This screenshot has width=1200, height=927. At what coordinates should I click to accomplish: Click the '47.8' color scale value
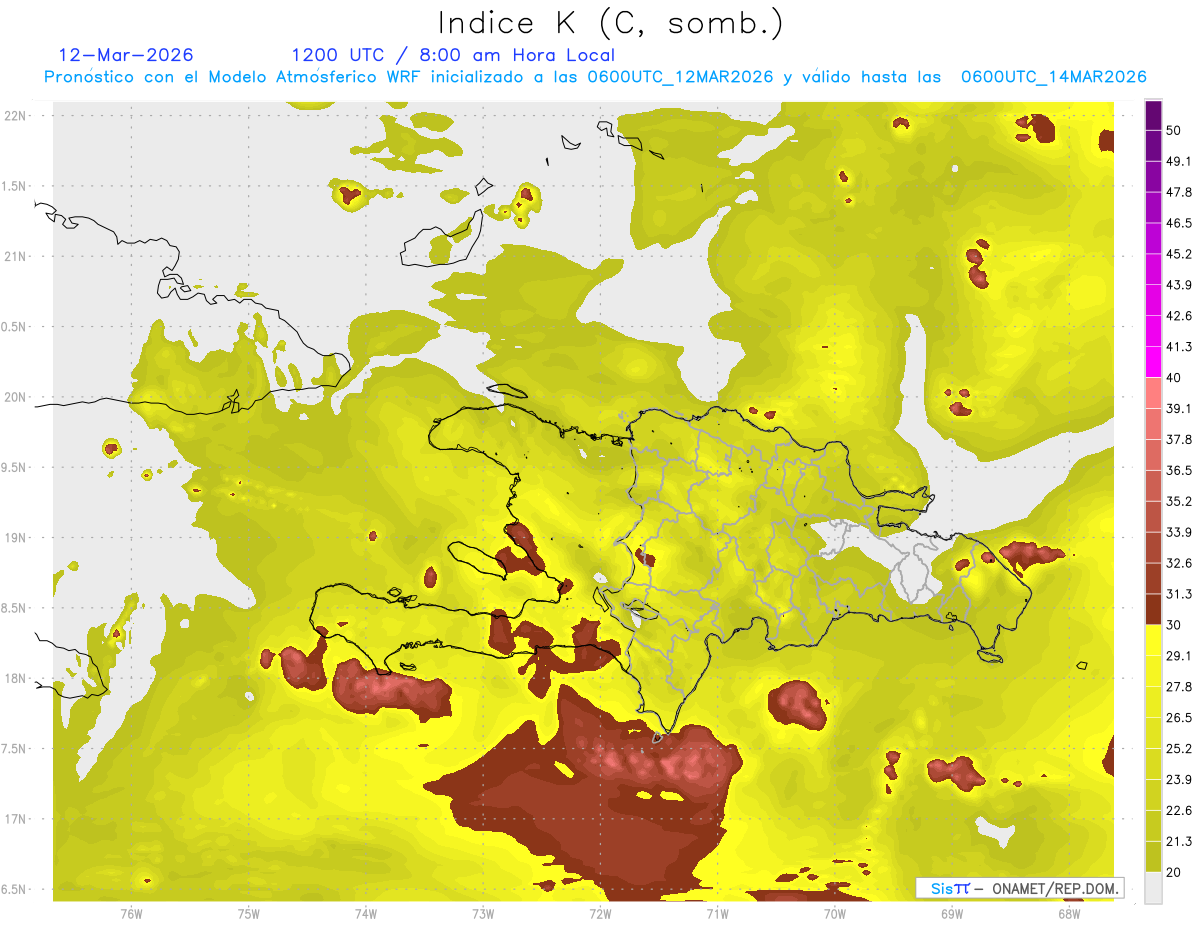[x=1179, y=192]
